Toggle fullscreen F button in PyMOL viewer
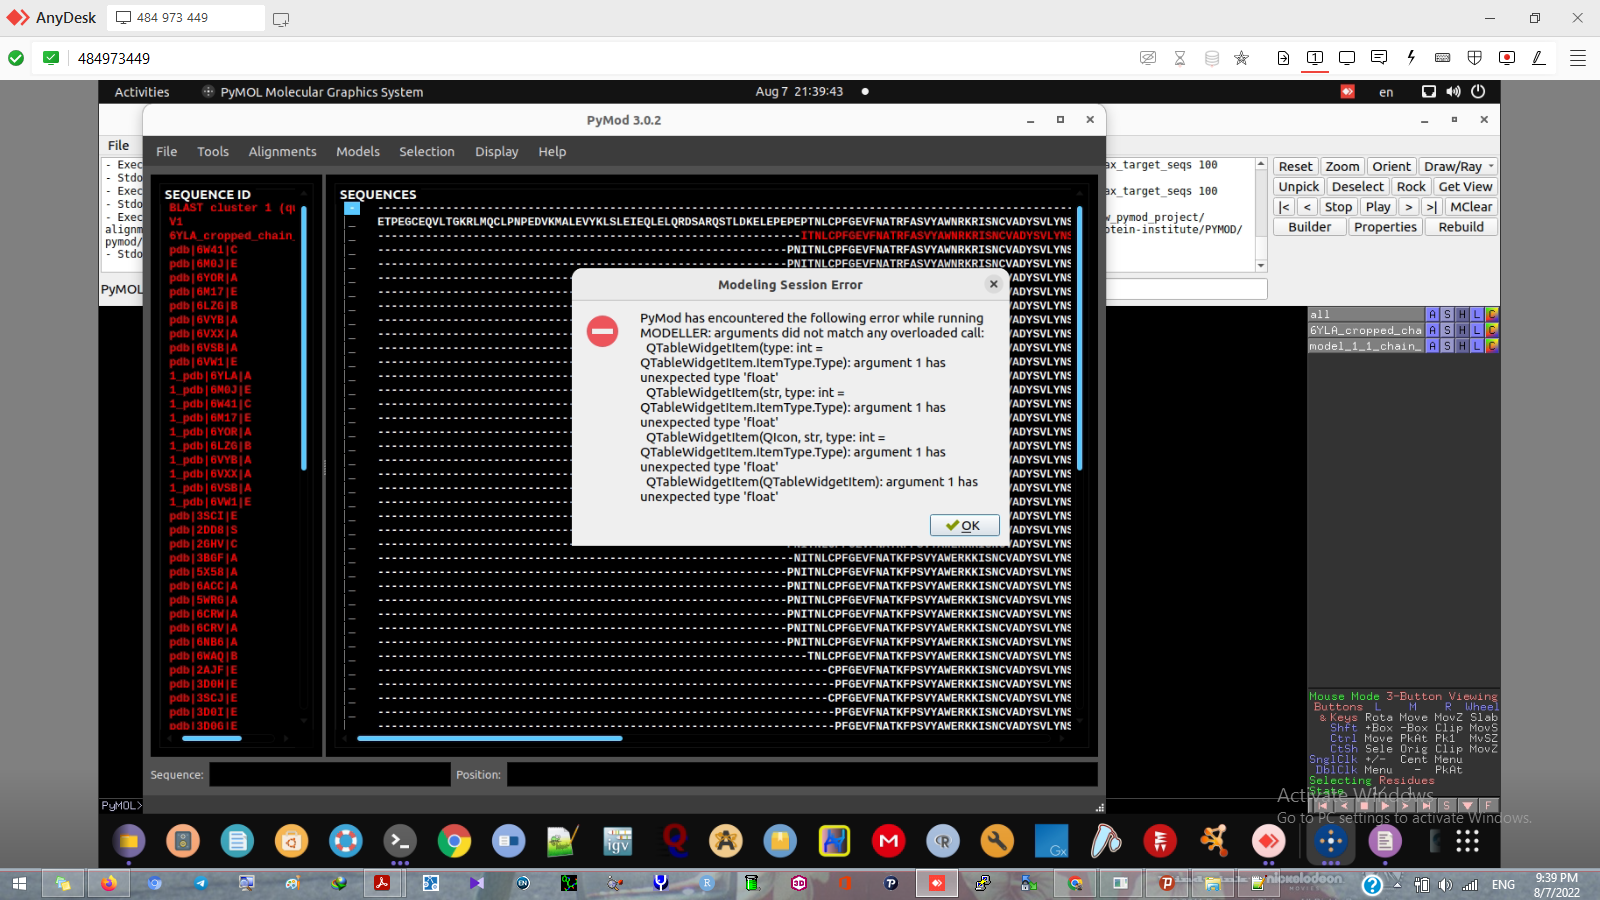 coord(1488,805)
